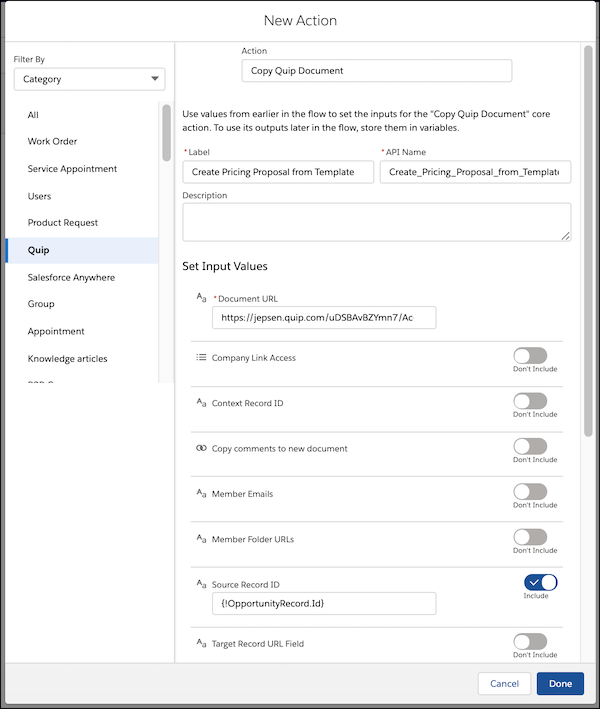Choose the Service Appointment category
This screenshot has width=600, height=709.
pyautogui.click(x=82, y=169)
